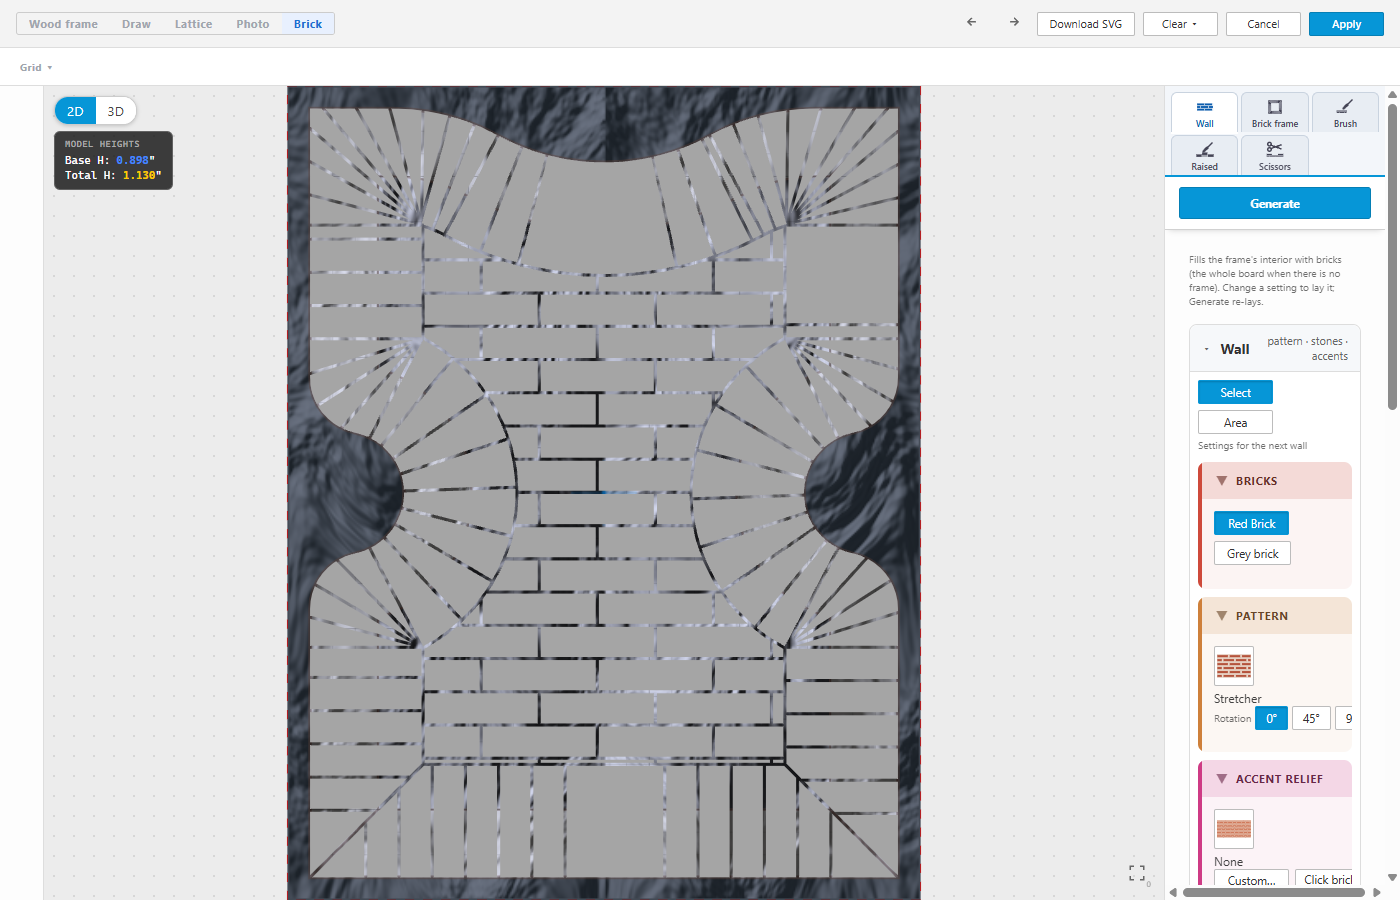
Task: Click Download SVG
Action: click(1086, 24)
